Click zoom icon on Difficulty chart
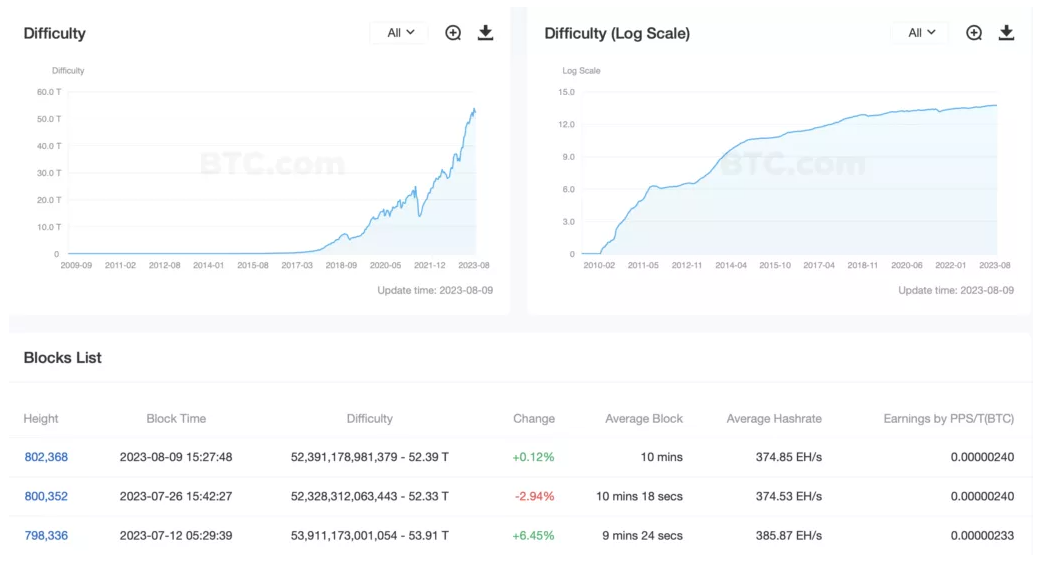 coord(453,33)
